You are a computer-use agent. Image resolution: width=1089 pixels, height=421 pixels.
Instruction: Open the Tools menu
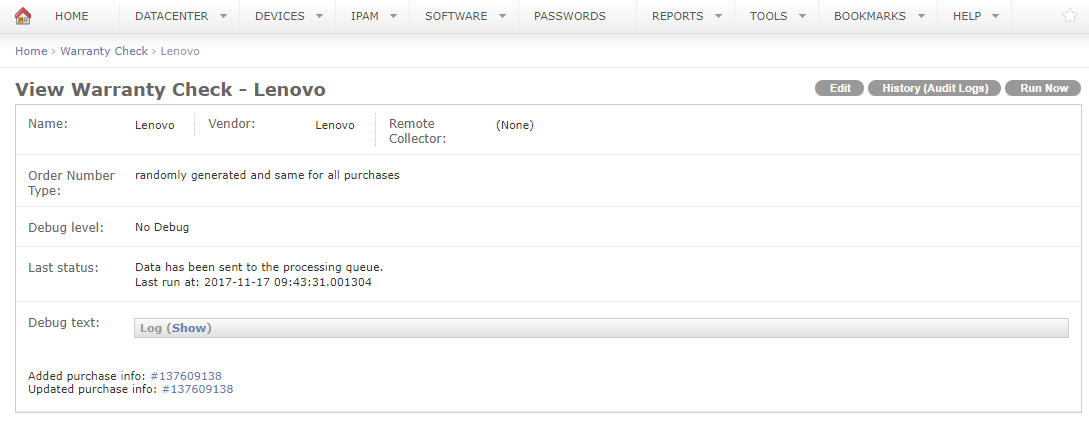click(x=776, y=16)
